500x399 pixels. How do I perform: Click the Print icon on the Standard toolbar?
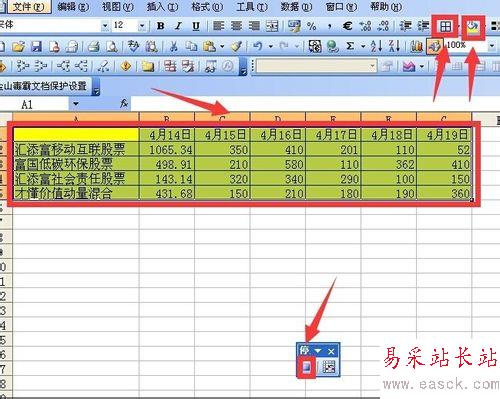pos(94,46)
